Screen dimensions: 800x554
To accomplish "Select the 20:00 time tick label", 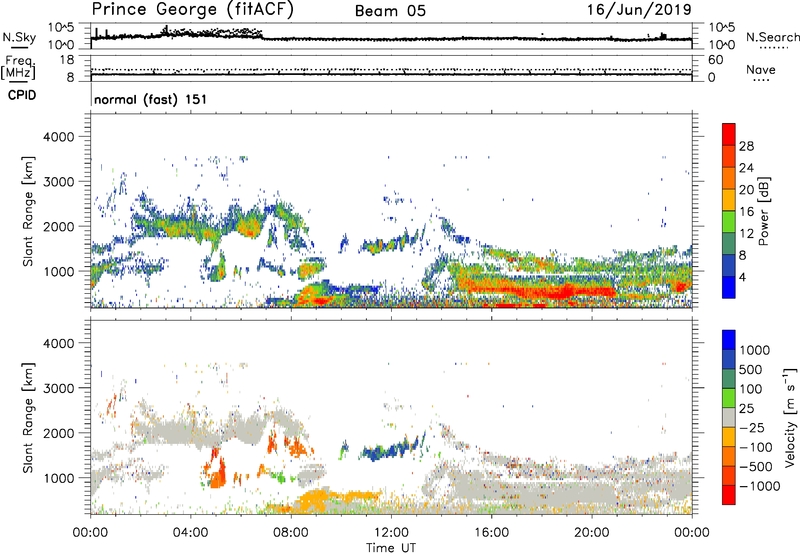I will (x=592, y=533).
